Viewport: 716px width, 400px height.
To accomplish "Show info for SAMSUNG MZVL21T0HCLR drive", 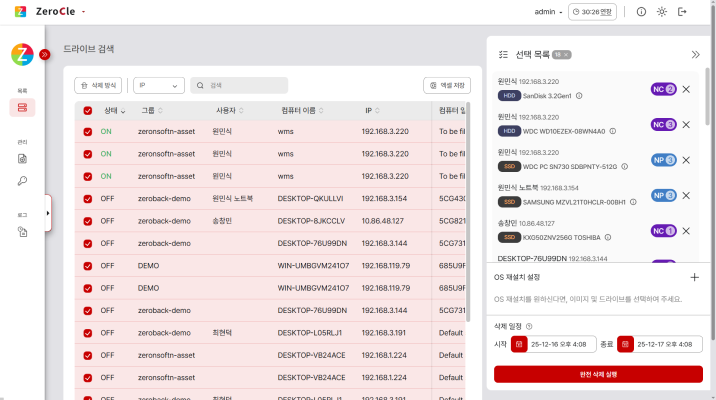I will coord(633,202).
